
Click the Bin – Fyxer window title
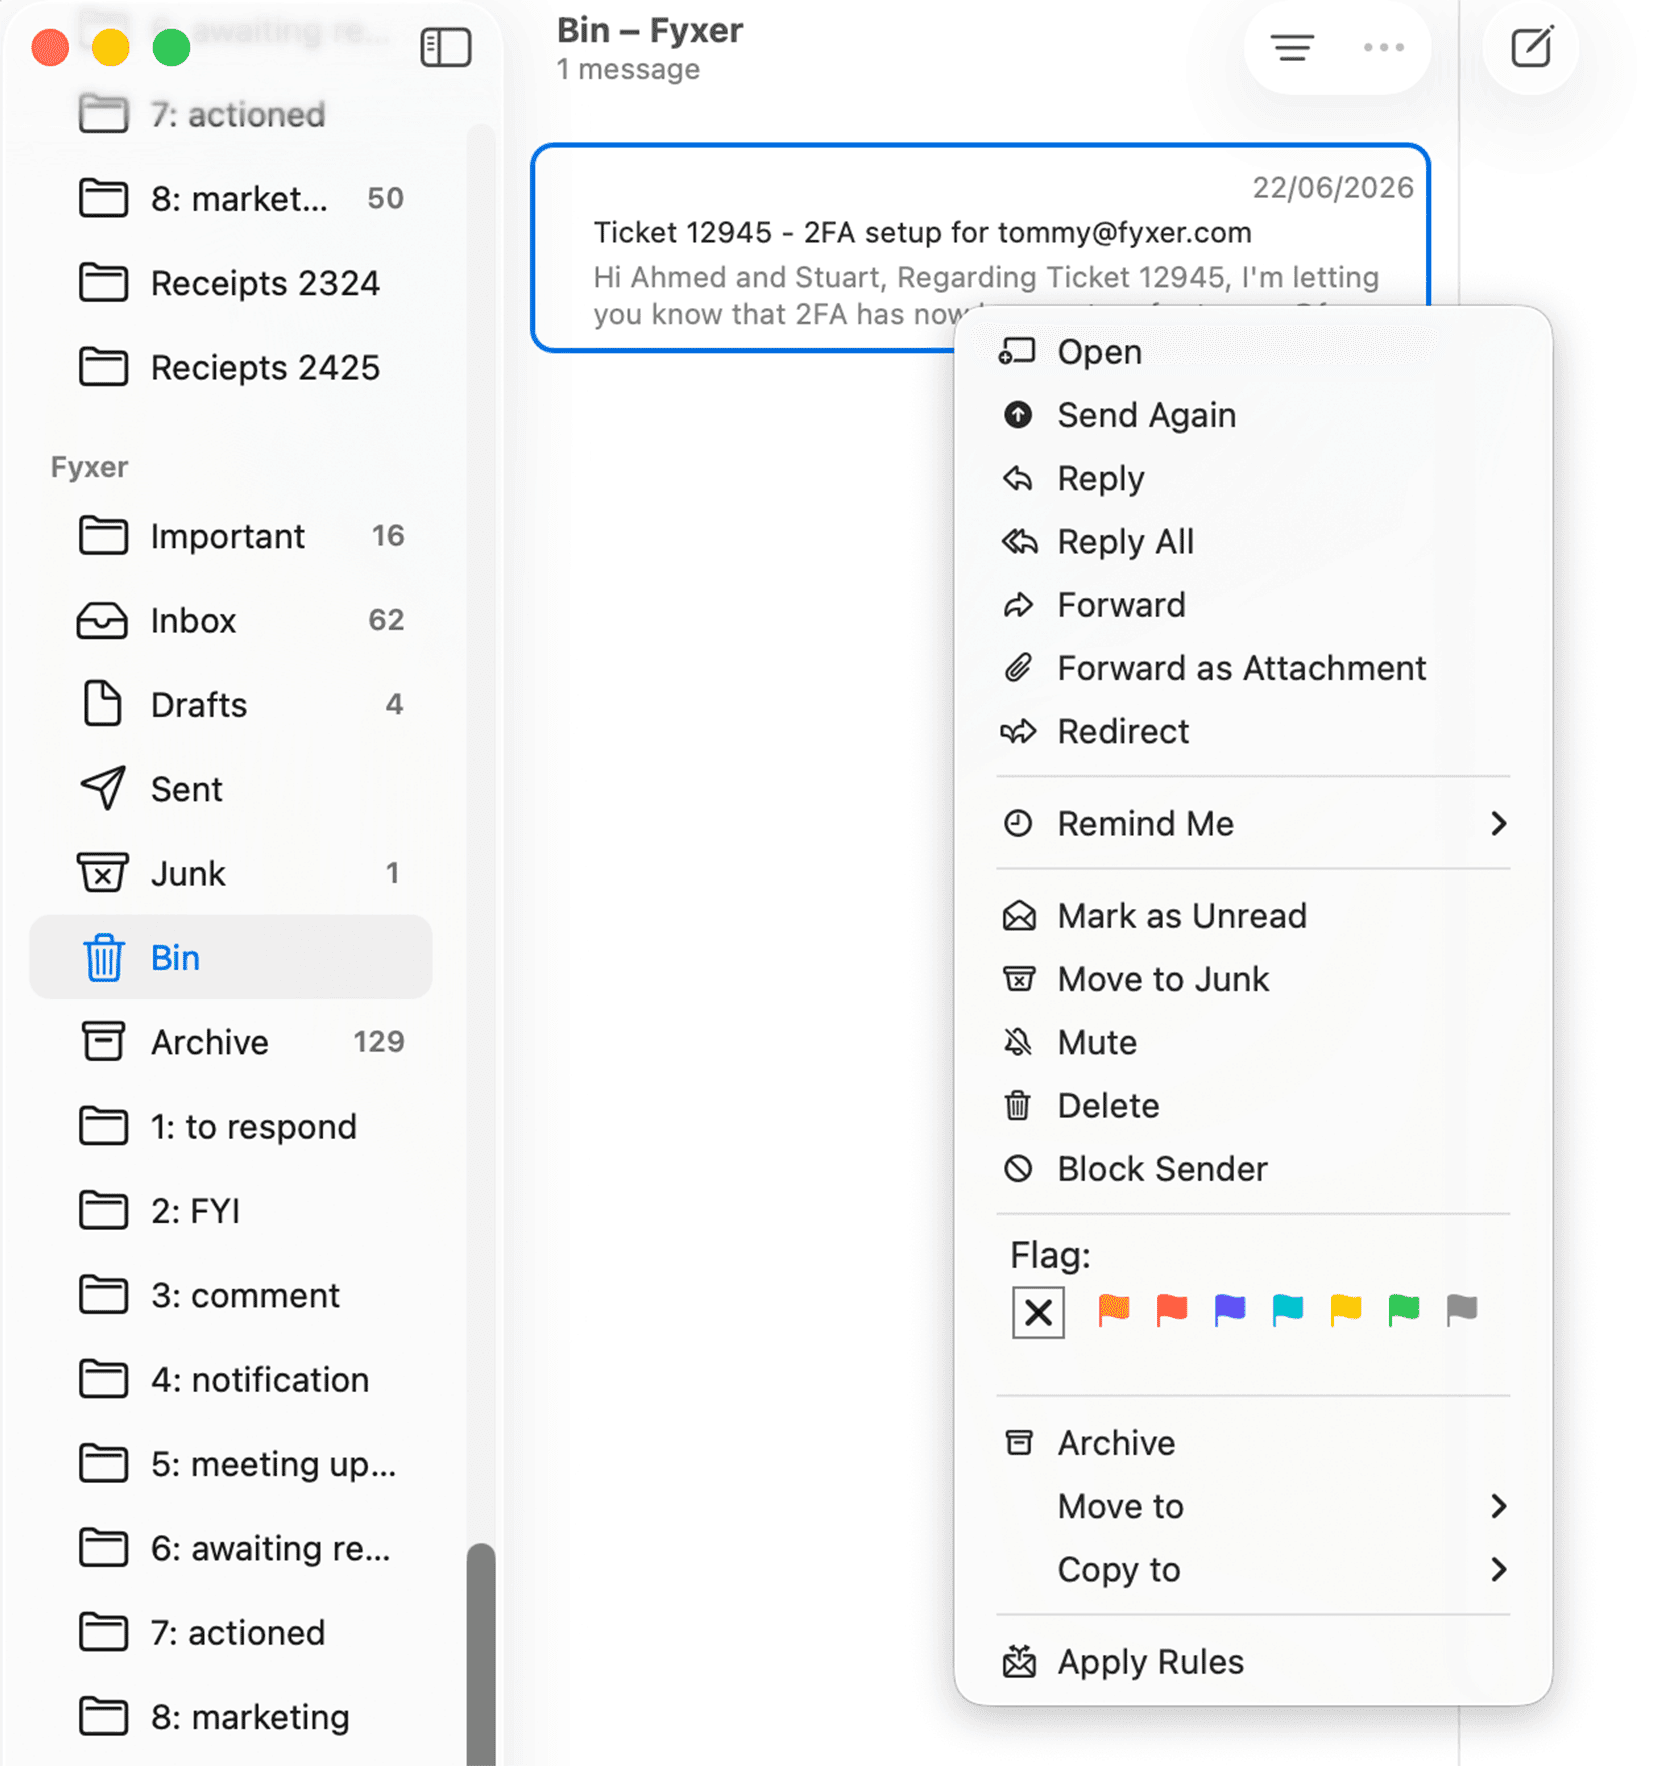pyautogui.click(x=649, y=31)
